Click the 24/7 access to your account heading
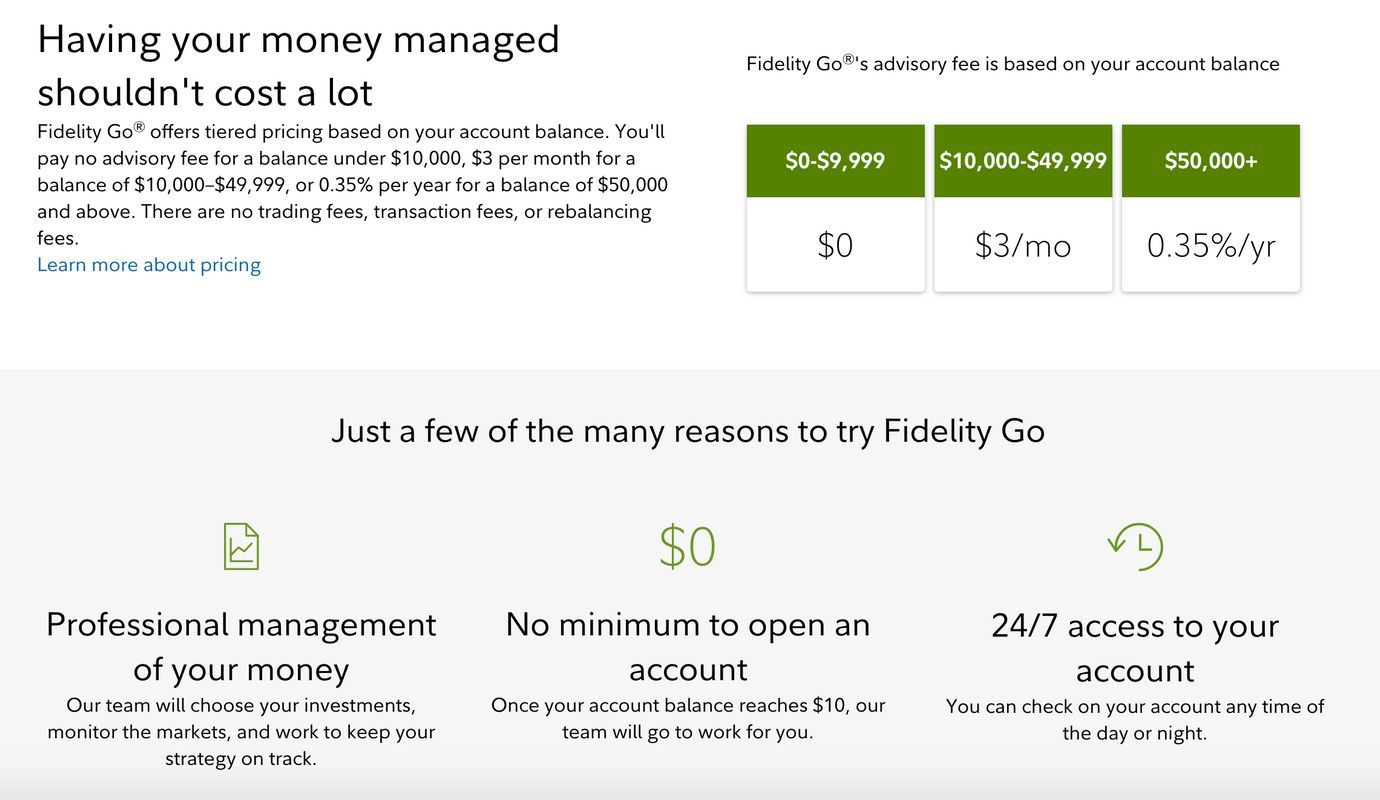Viewport: 1380px width, 800px height. [1135, 647]
